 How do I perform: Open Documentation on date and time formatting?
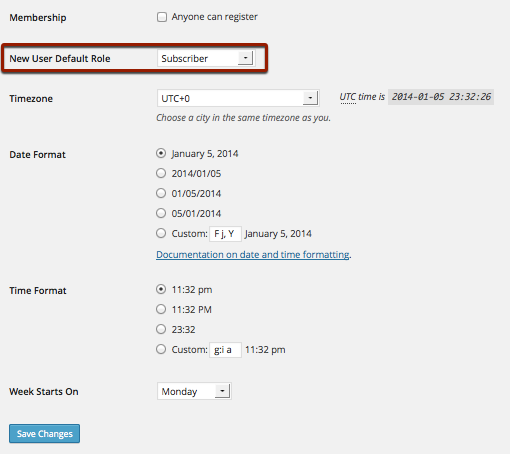(x=253, y=255)
